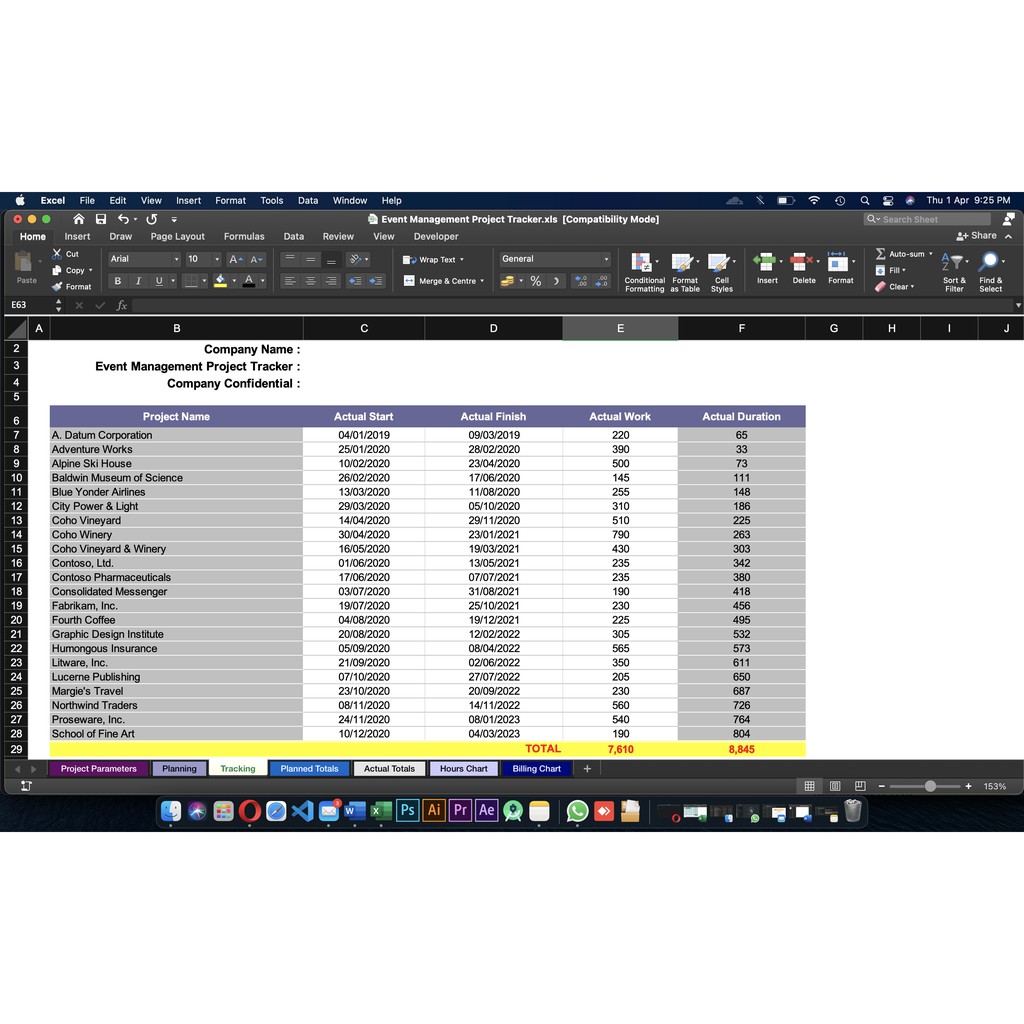Viewport: 1024px width, 1024px height.
Task: Open Conditional Formatting tool
Action: (x=644, y=271)
